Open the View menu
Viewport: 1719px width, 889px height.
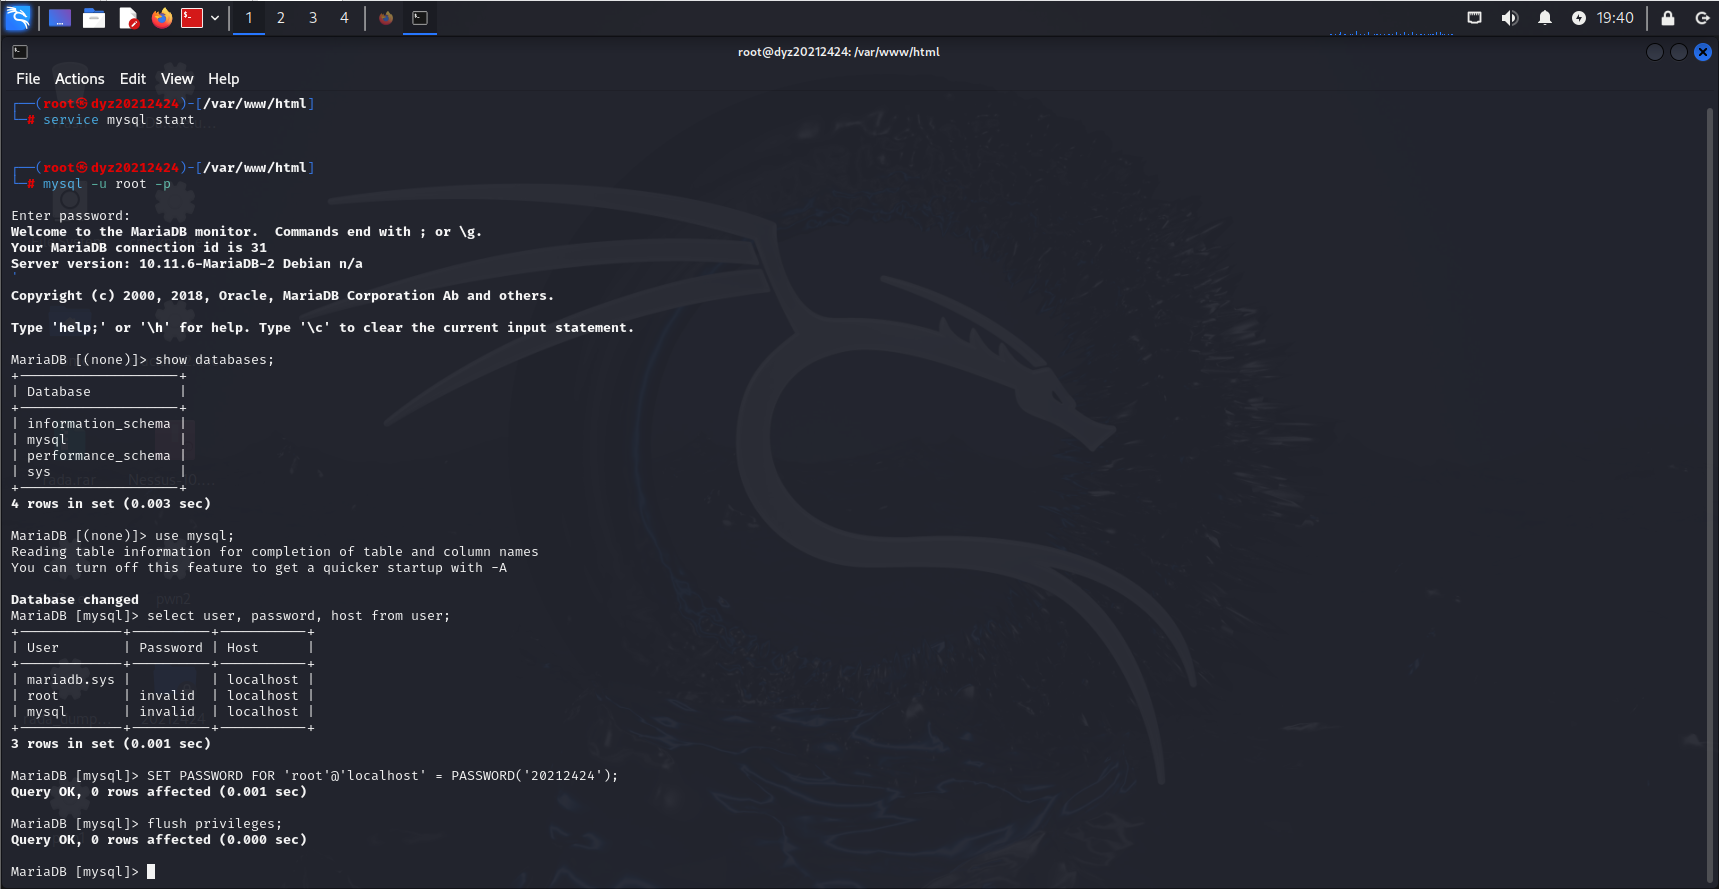click(177, 79)
